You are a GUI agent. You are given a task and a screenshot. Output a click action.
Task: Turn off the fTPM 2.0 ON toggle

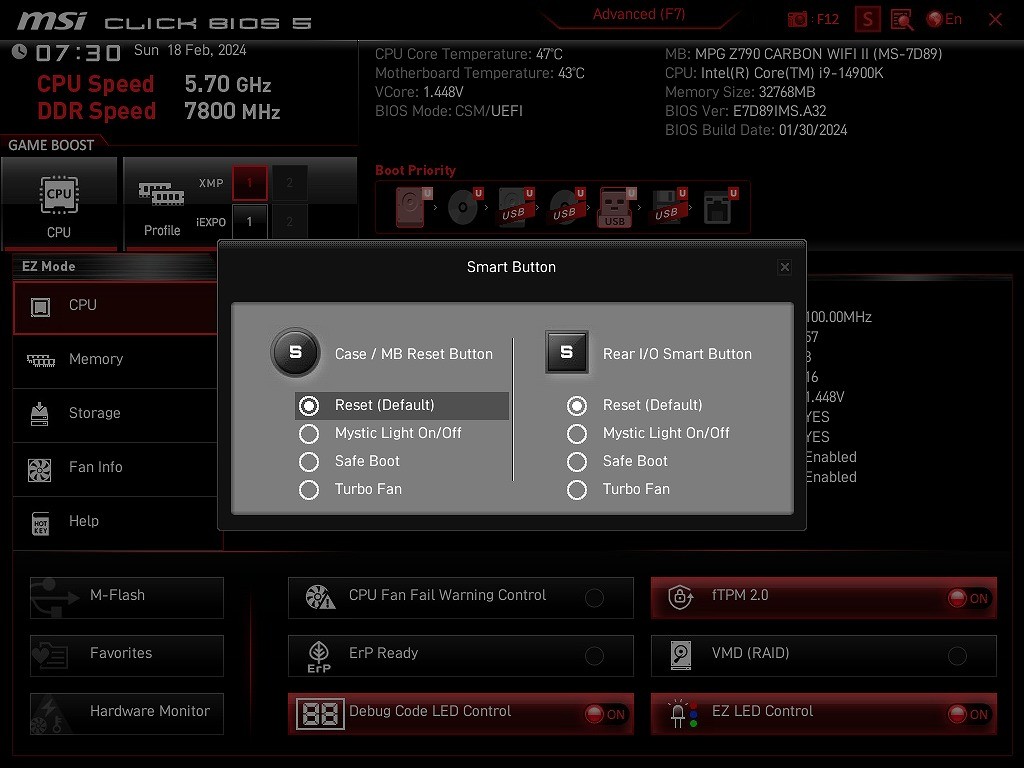tap(969, 598)
